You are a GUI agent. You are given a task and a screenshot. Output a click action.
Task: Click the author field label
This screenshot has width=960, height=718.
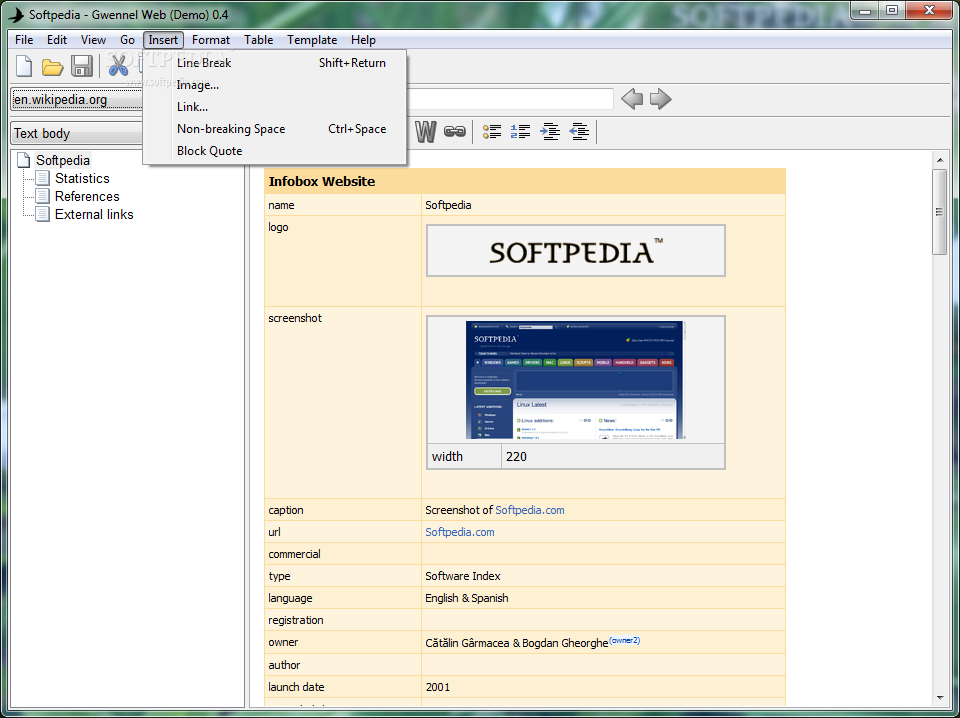284,665
